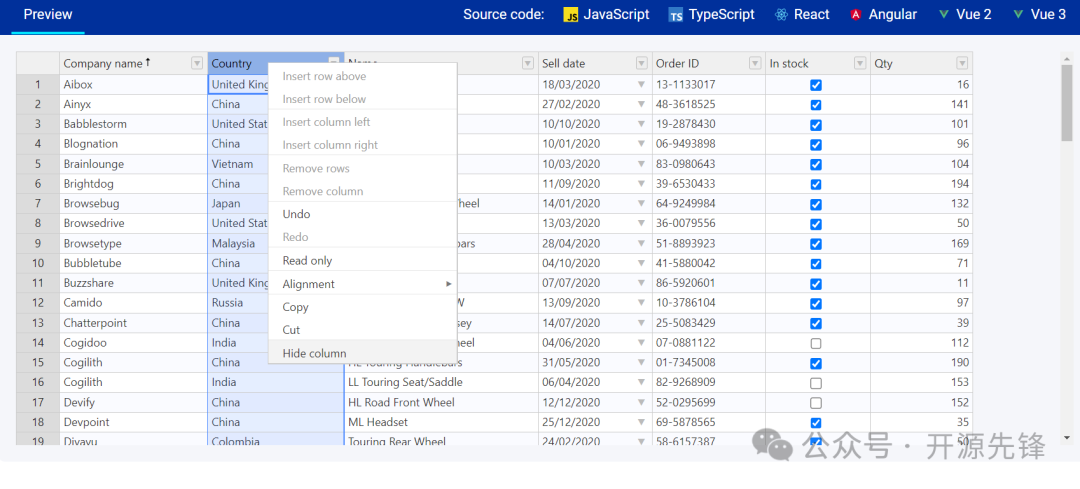
Task: Click the TypeScript logo icon
Action: tap(677, 15)
